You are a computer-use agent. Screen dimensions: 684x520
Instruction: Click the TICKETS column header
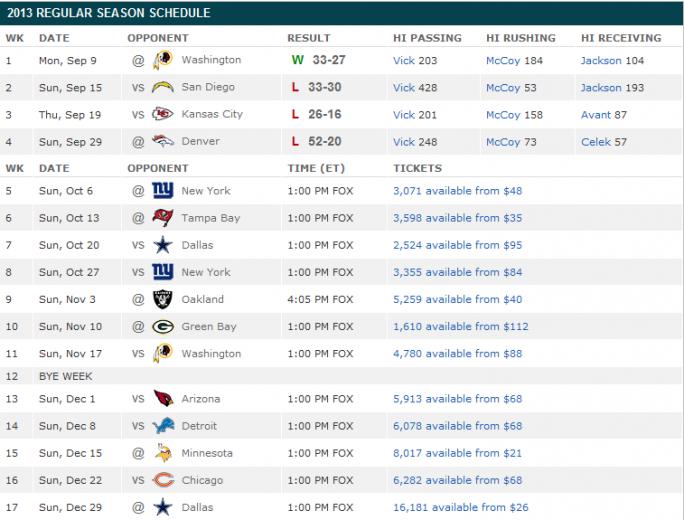pos(417,168)
